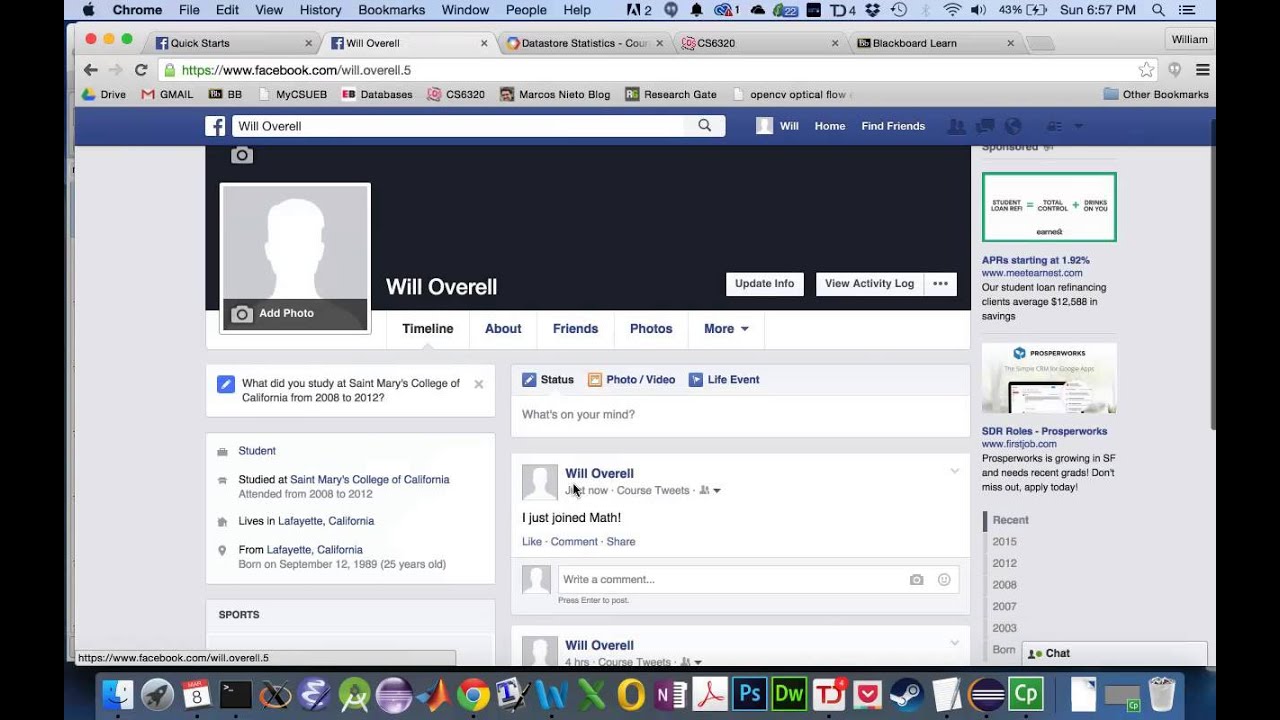Open Finder from the dock
This screenshot has height=720, width=1280.
(118, 694)
